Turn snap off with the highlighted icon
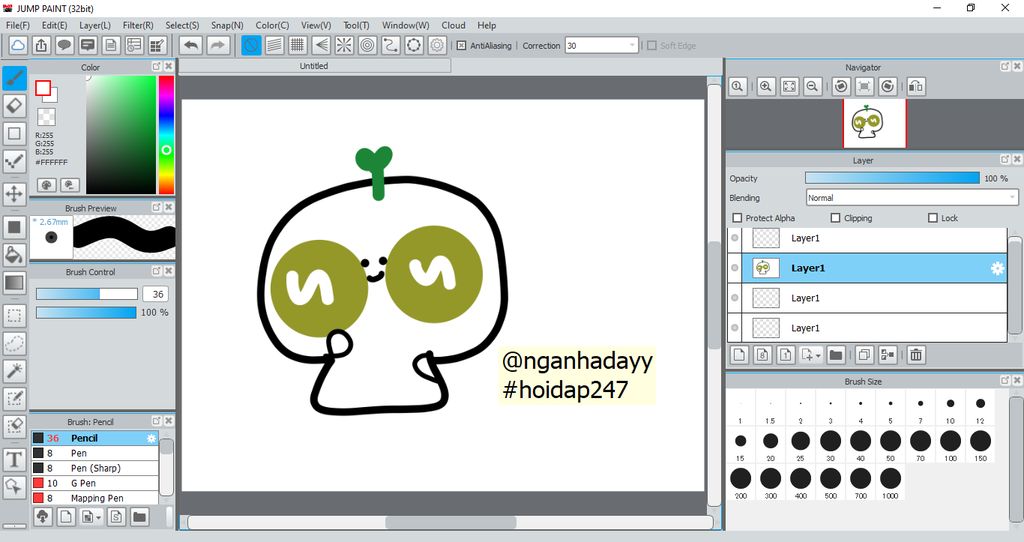 coord(251,46)
